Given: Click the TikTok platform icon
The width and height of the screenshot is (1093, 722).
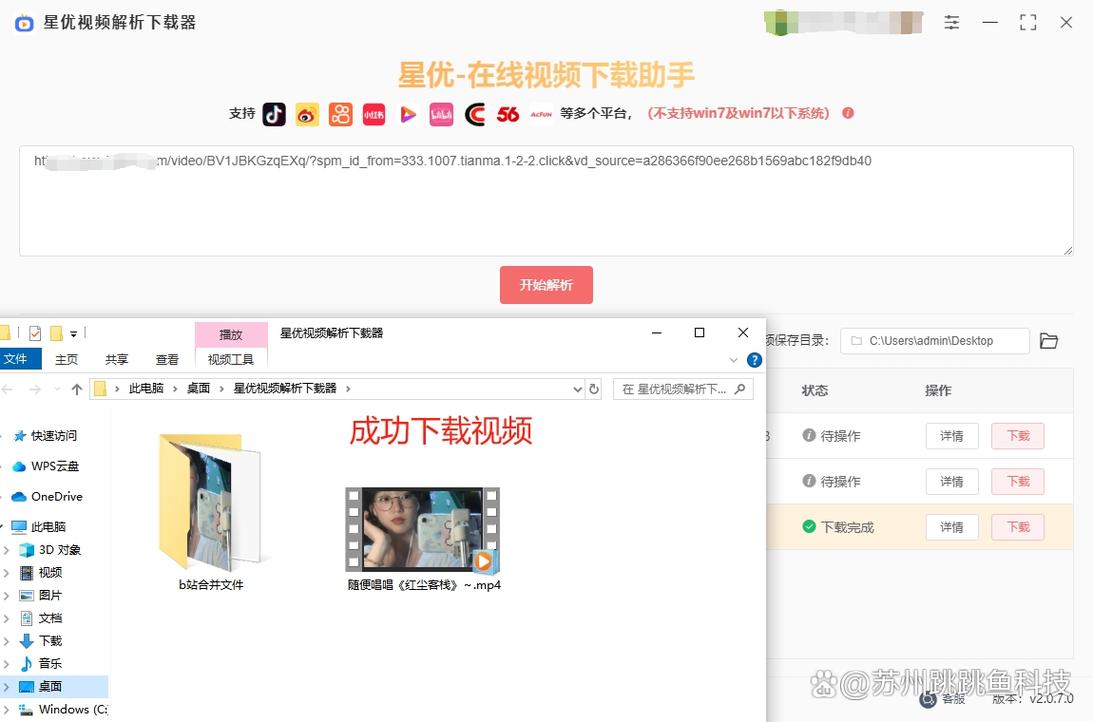Looking at the screenshot, I should 274,114.
